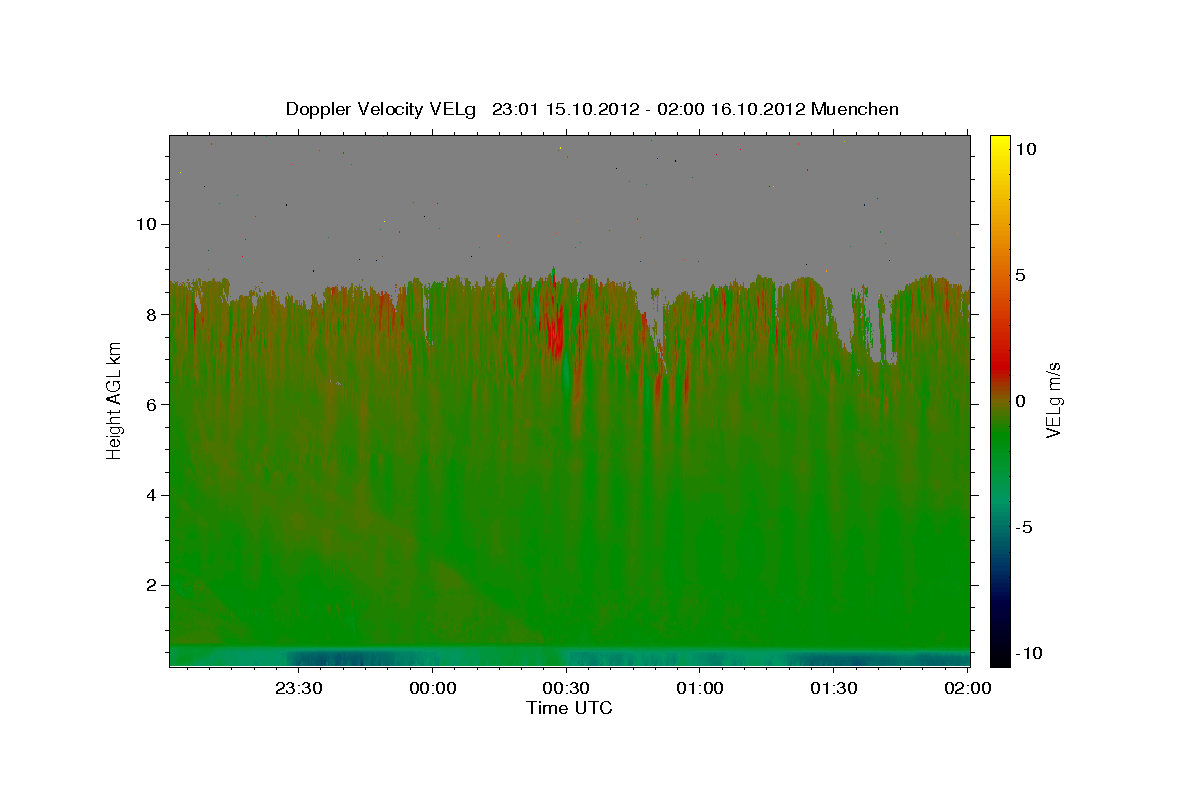Viewport: 1200px width, 800px height.
Task: Click the 'Muenchen' location in title
Action: tap(855, 109)
